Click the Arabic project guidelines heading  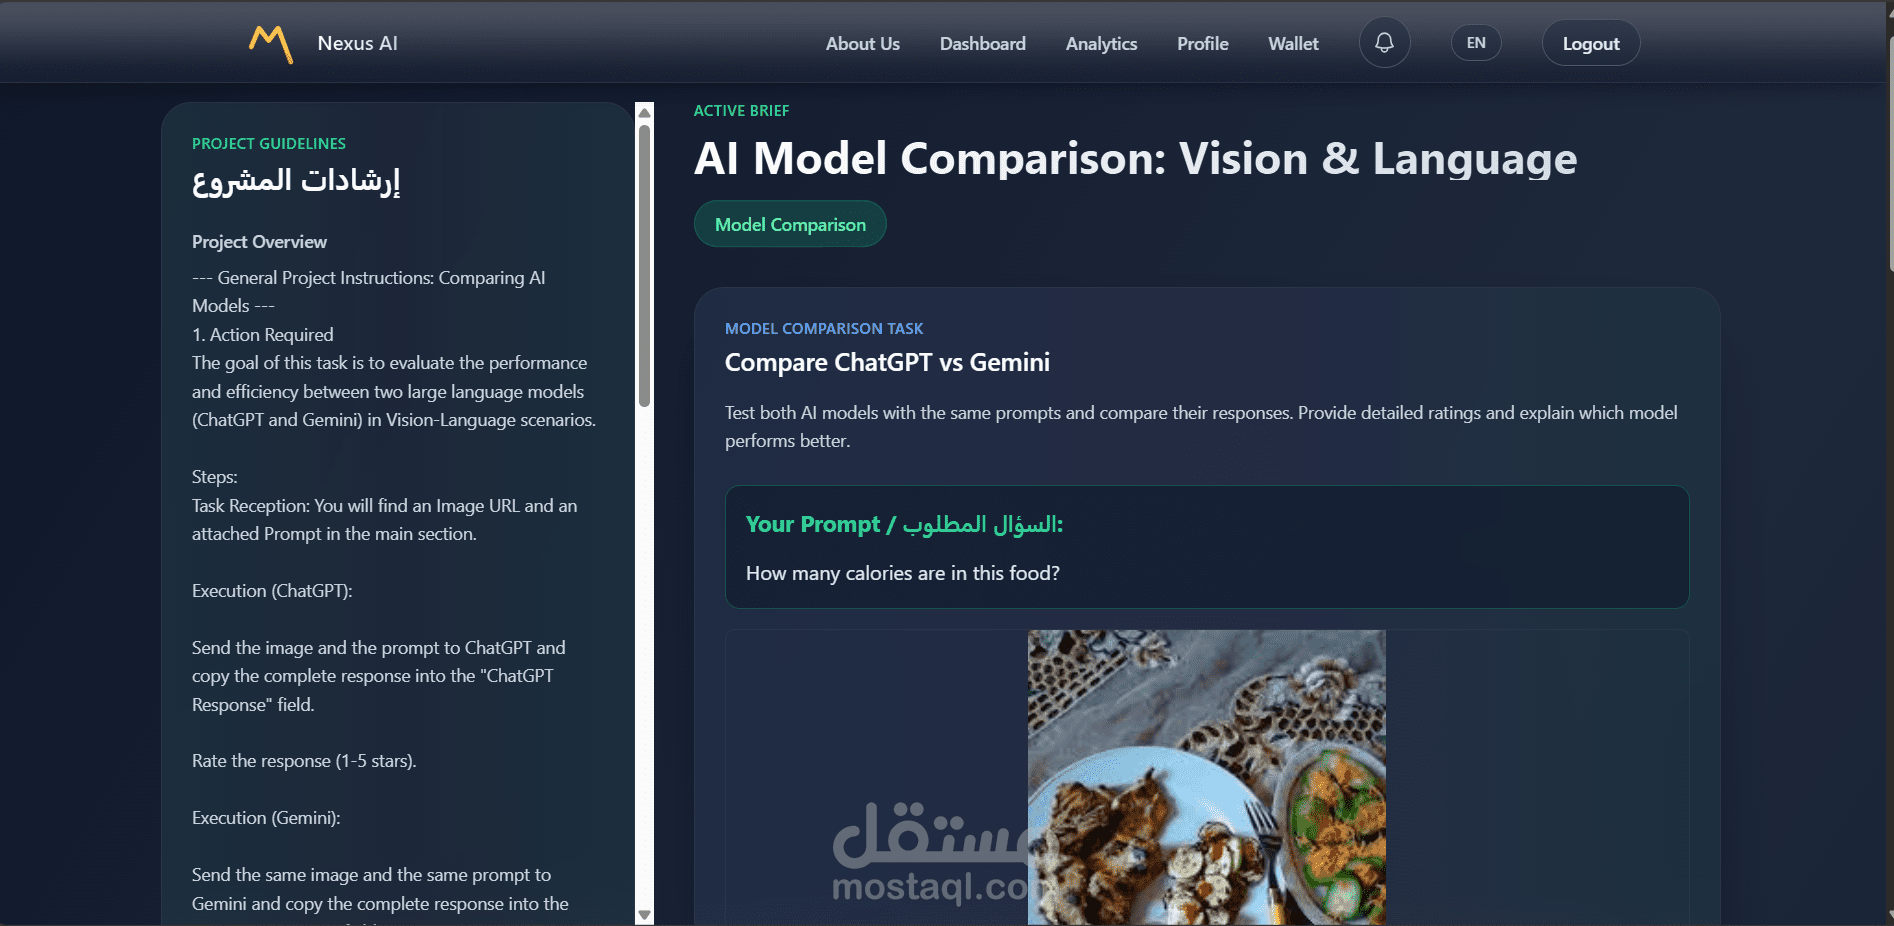coord(296,181)
